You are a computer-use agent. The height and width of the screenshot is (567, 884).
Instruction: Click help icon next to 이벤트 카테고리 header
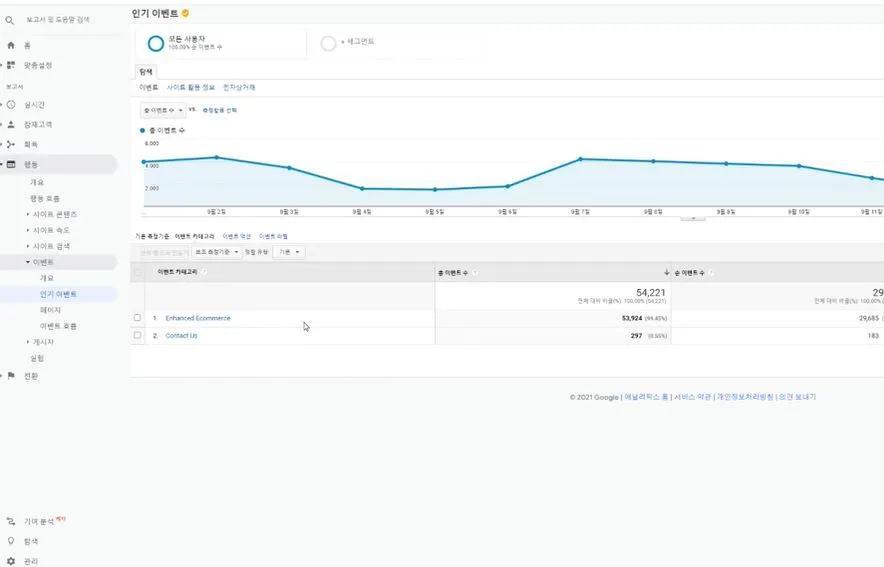pyautogui.click(x=204, y=272)
